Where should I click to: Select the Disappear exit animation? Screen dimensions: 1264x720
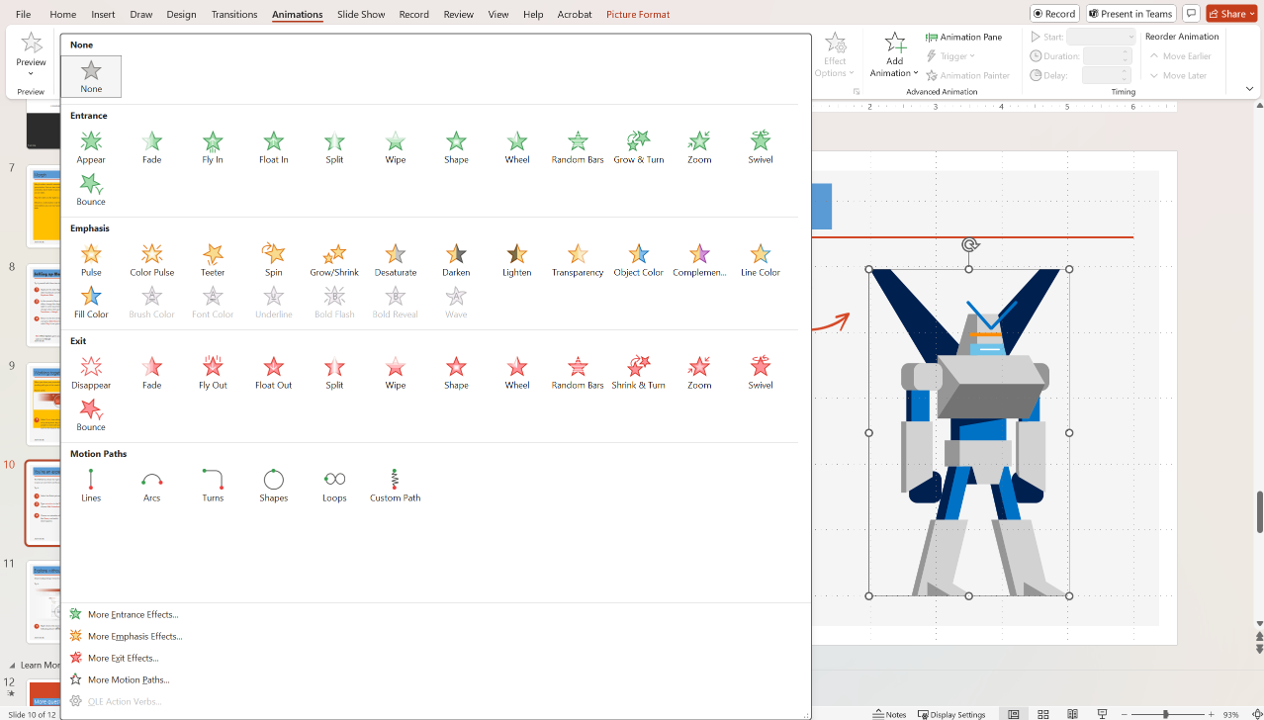coord(91,371)
